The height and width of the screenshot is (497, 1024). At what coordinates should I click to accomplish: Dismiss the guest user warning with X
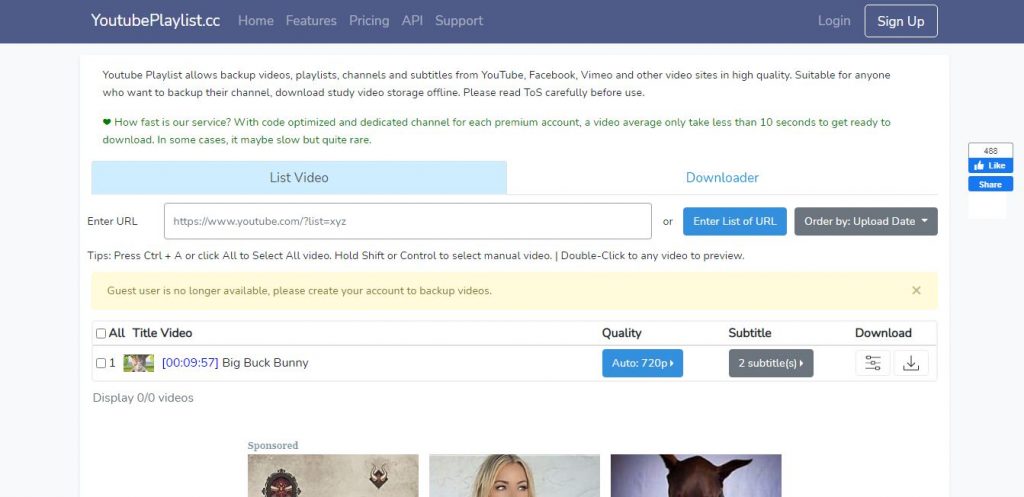916,290
